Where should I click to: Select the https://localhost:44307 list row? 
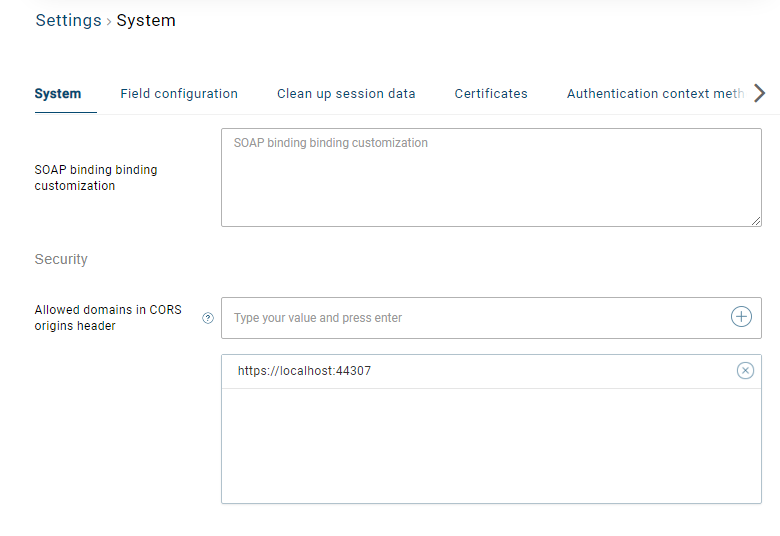point(491,371)
